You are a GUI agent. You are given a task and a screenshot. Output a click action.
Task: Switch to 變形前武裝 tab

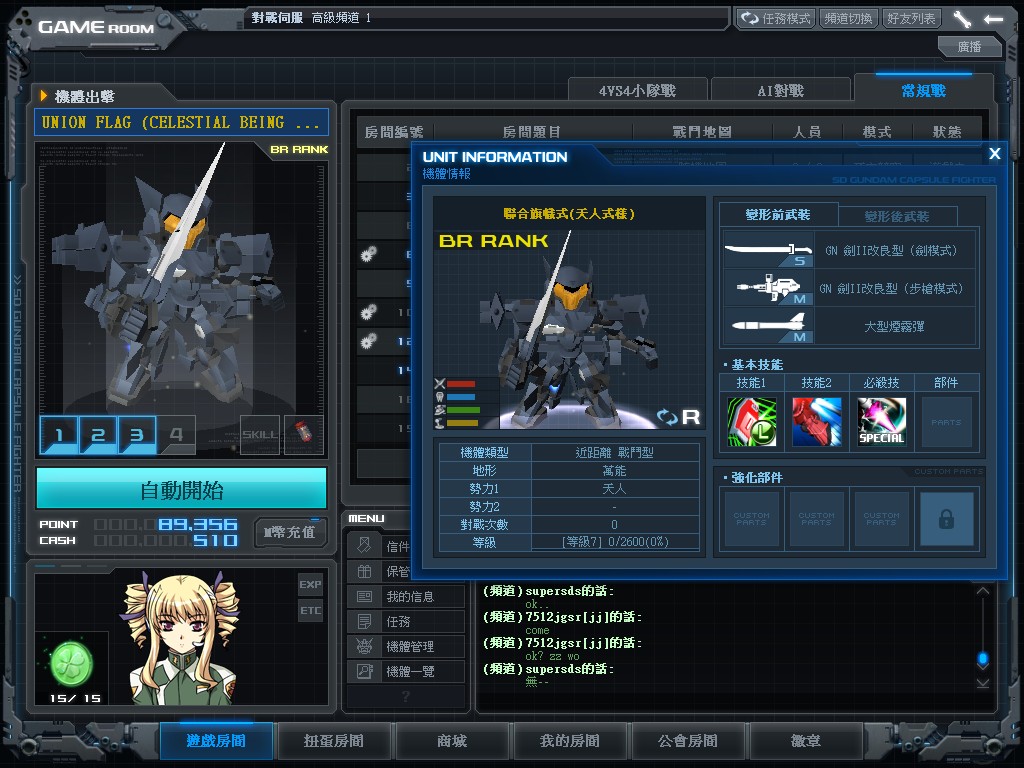pyautogui.click(x=778, y=215)
